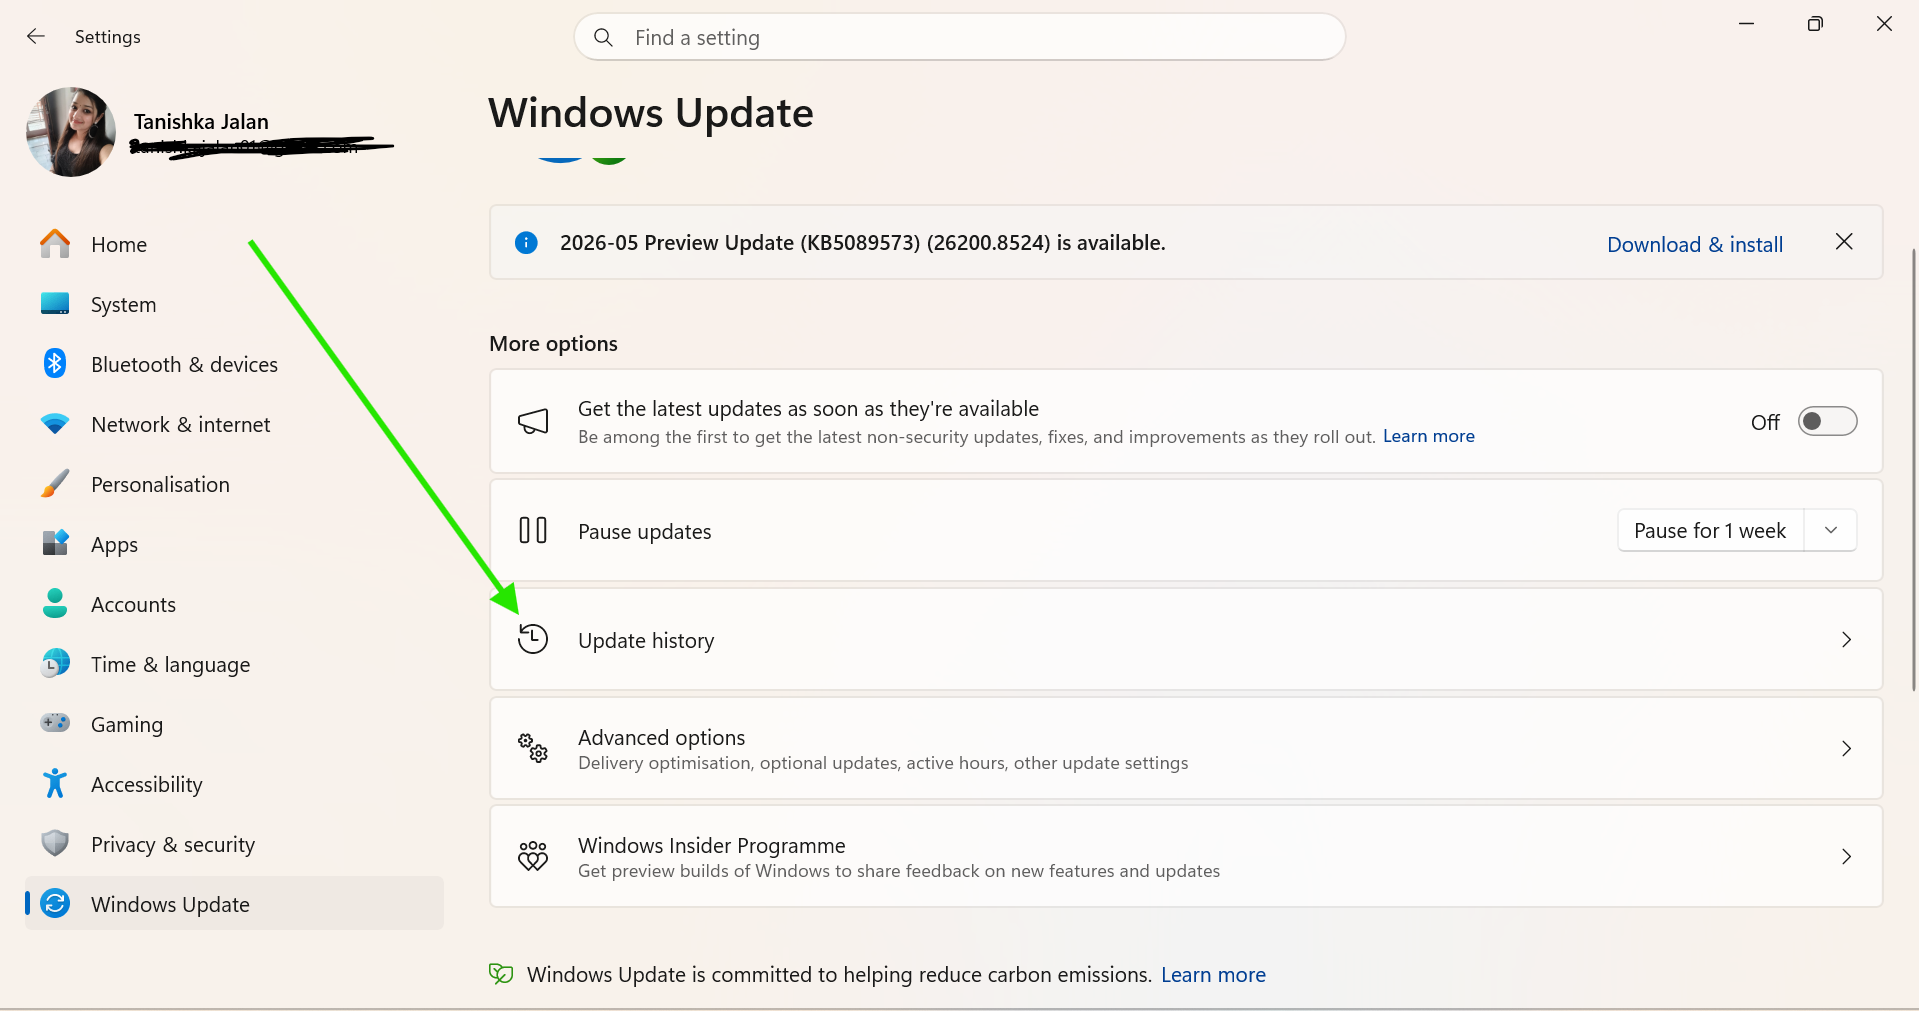This screenshot has width=1919, height=1011.
Task: Click Windows Insider Programme title
Action: coord(711,845)
